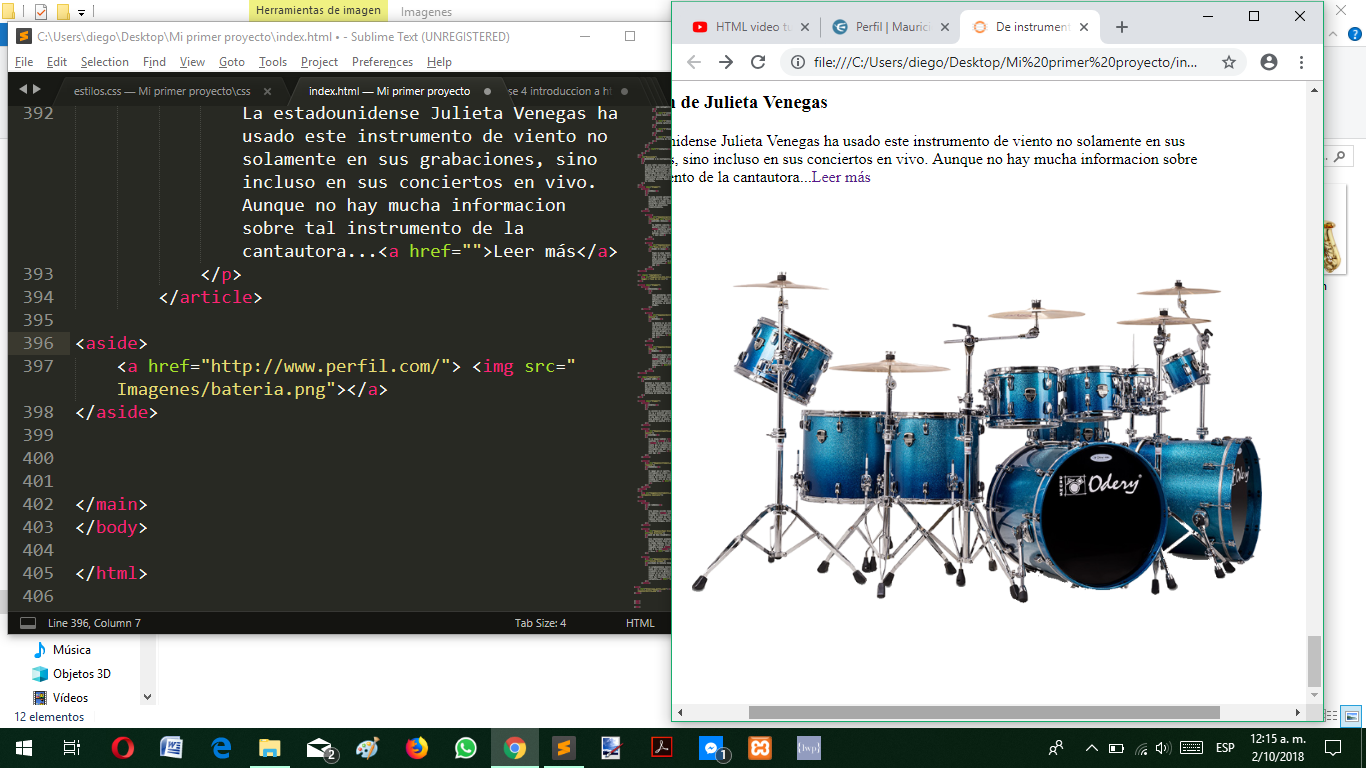1366x768 pixels.
Task: Open the Chrome profile avatar
Action: tap(1269, 62)
